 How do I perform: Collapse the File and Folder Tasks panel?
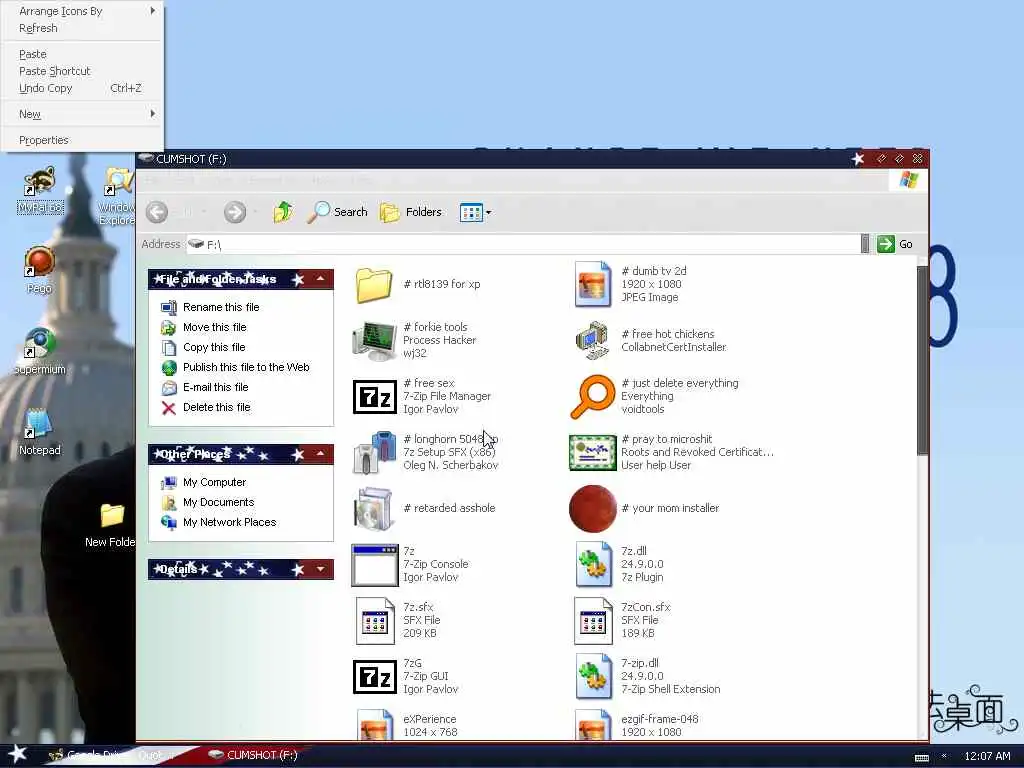[321, 279]
